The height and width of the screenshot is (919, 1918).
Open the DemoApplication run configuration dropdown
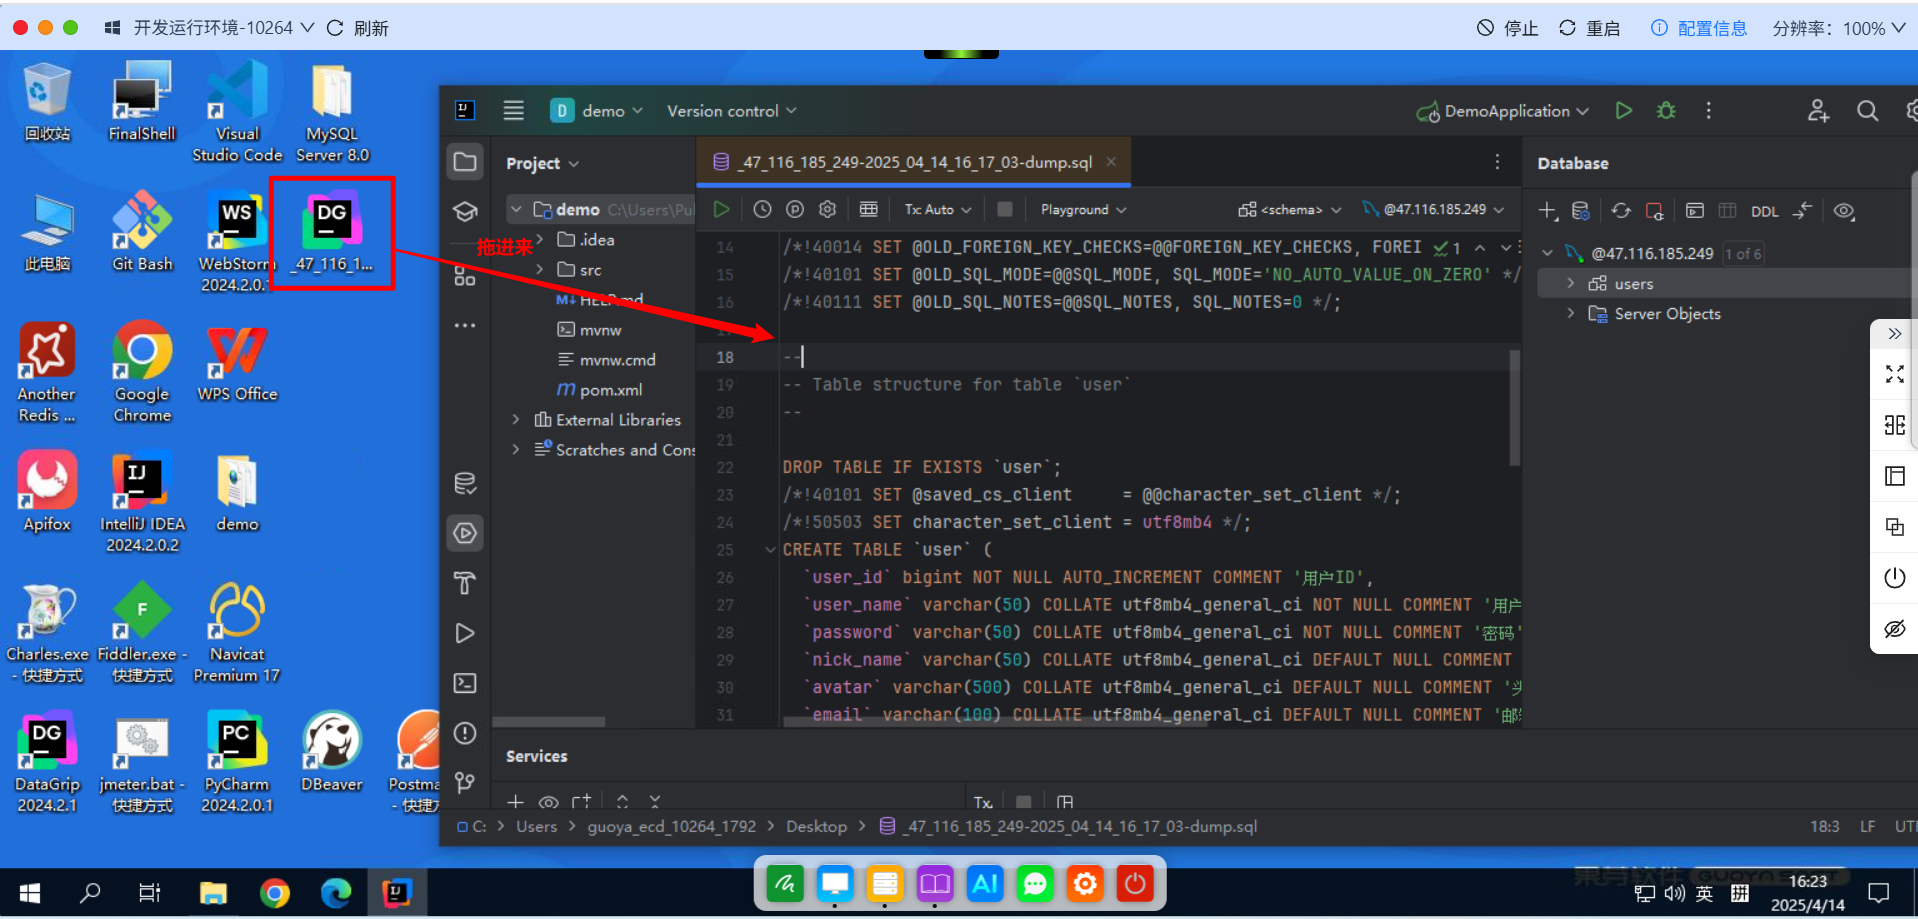coord(1503,111)
